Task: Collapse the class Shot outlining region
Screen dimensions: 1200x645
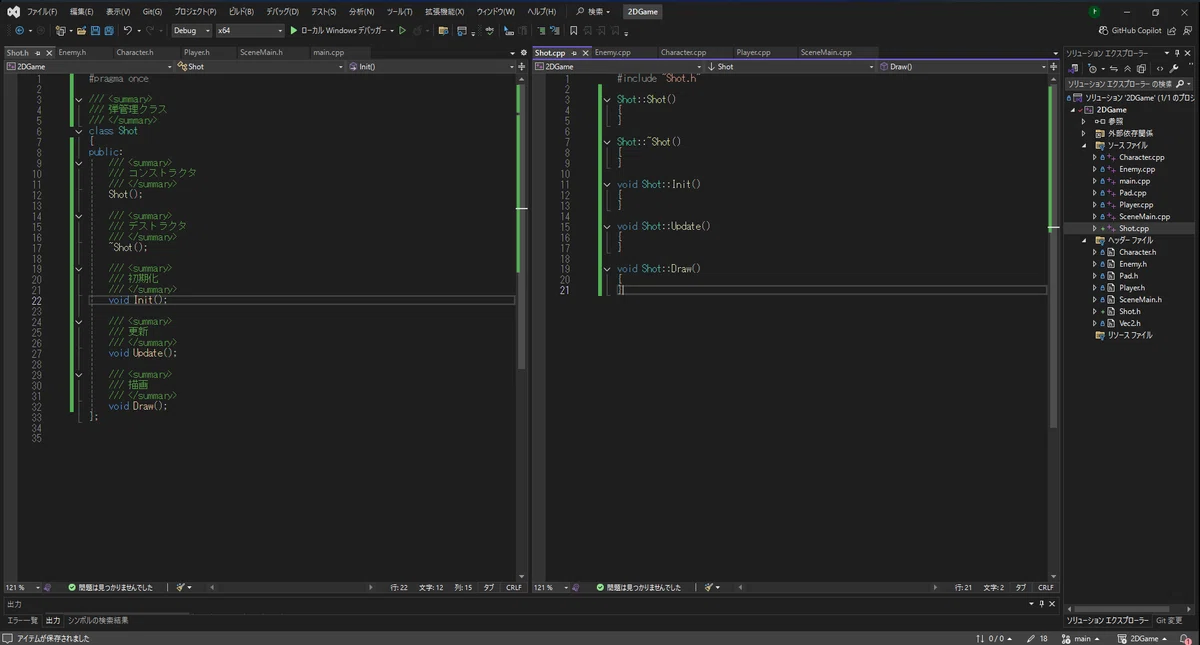Action: 79,131
